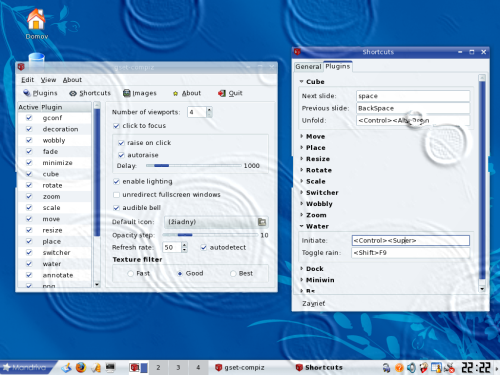Expand the Dock shortcuts section
This screenshot has height=375, width=500.
(301, 268)
